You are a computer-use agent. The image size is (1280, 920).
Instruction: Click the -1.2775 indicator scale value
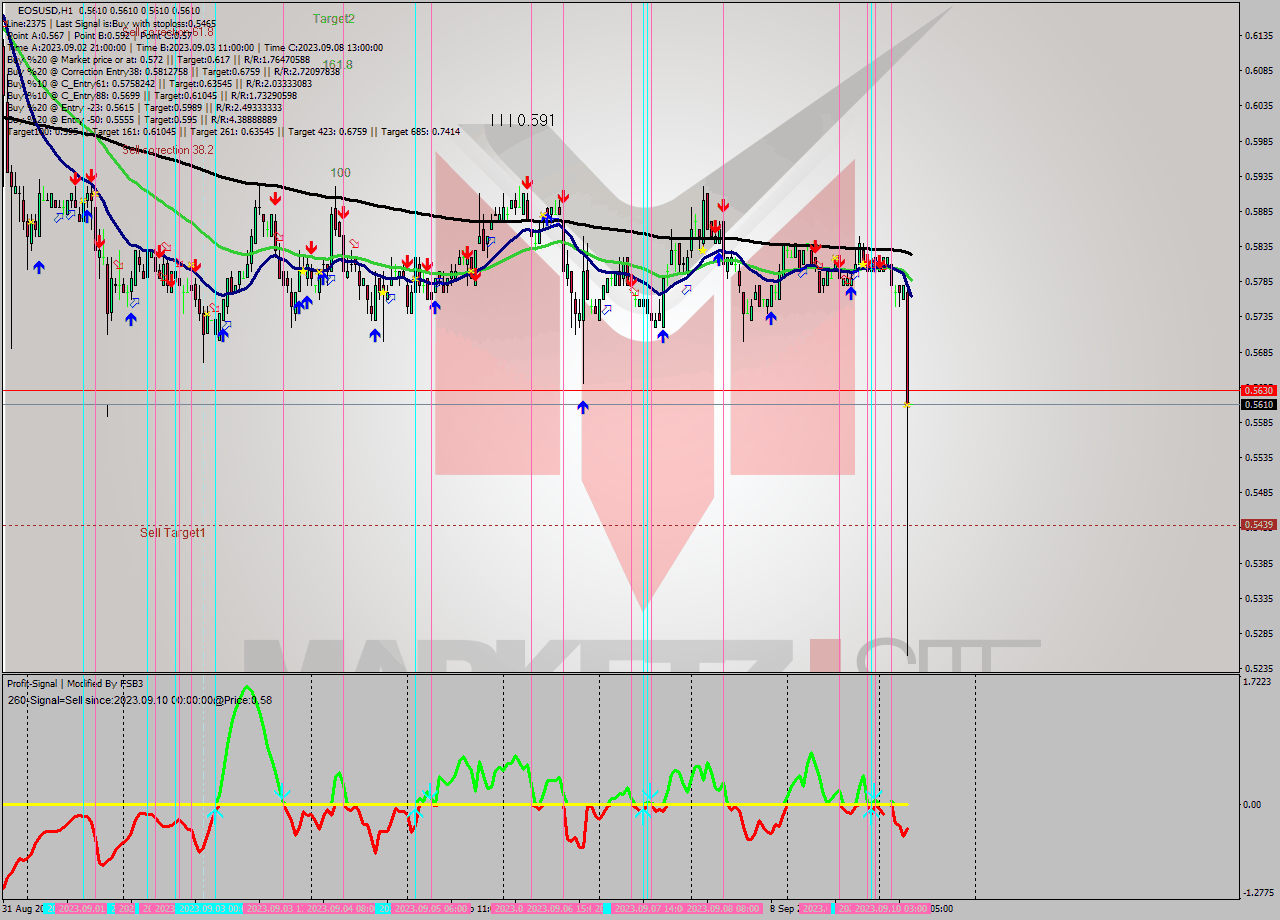(x=1257, y=892)
